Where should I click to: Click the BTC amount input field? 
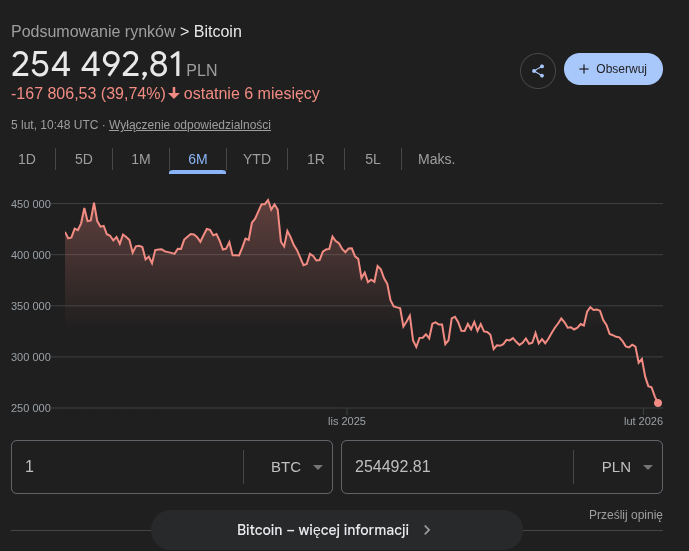coord(126,467)
